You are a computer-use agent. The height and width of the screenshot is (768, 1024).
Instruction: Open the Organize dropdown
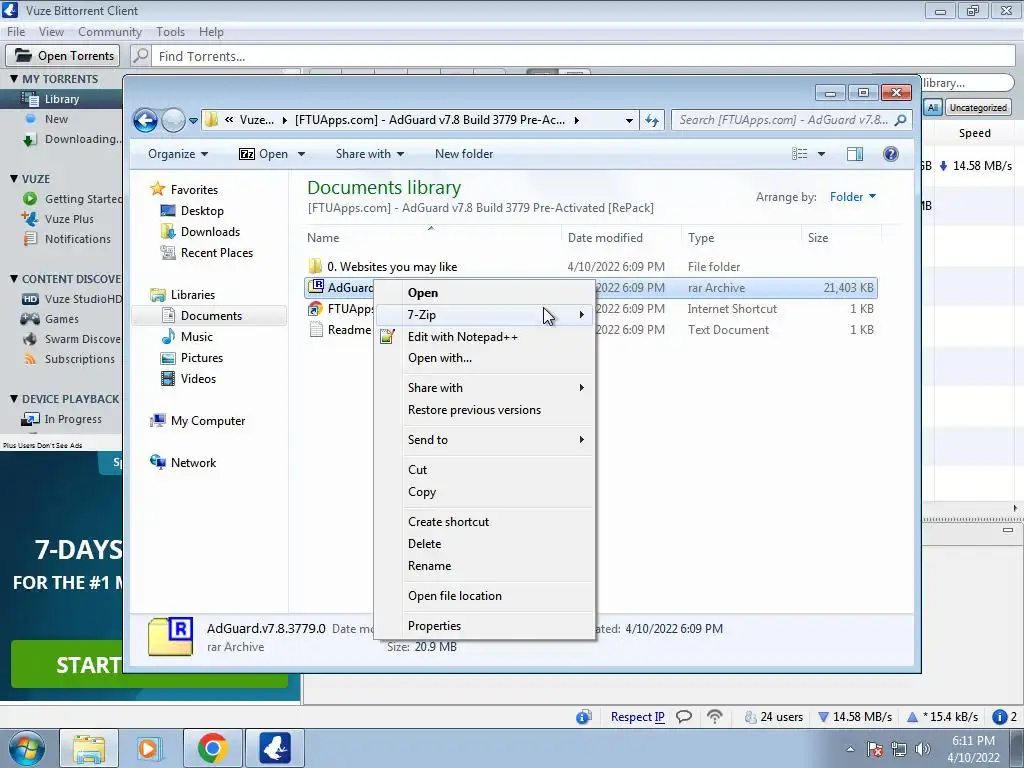(178, 154)
